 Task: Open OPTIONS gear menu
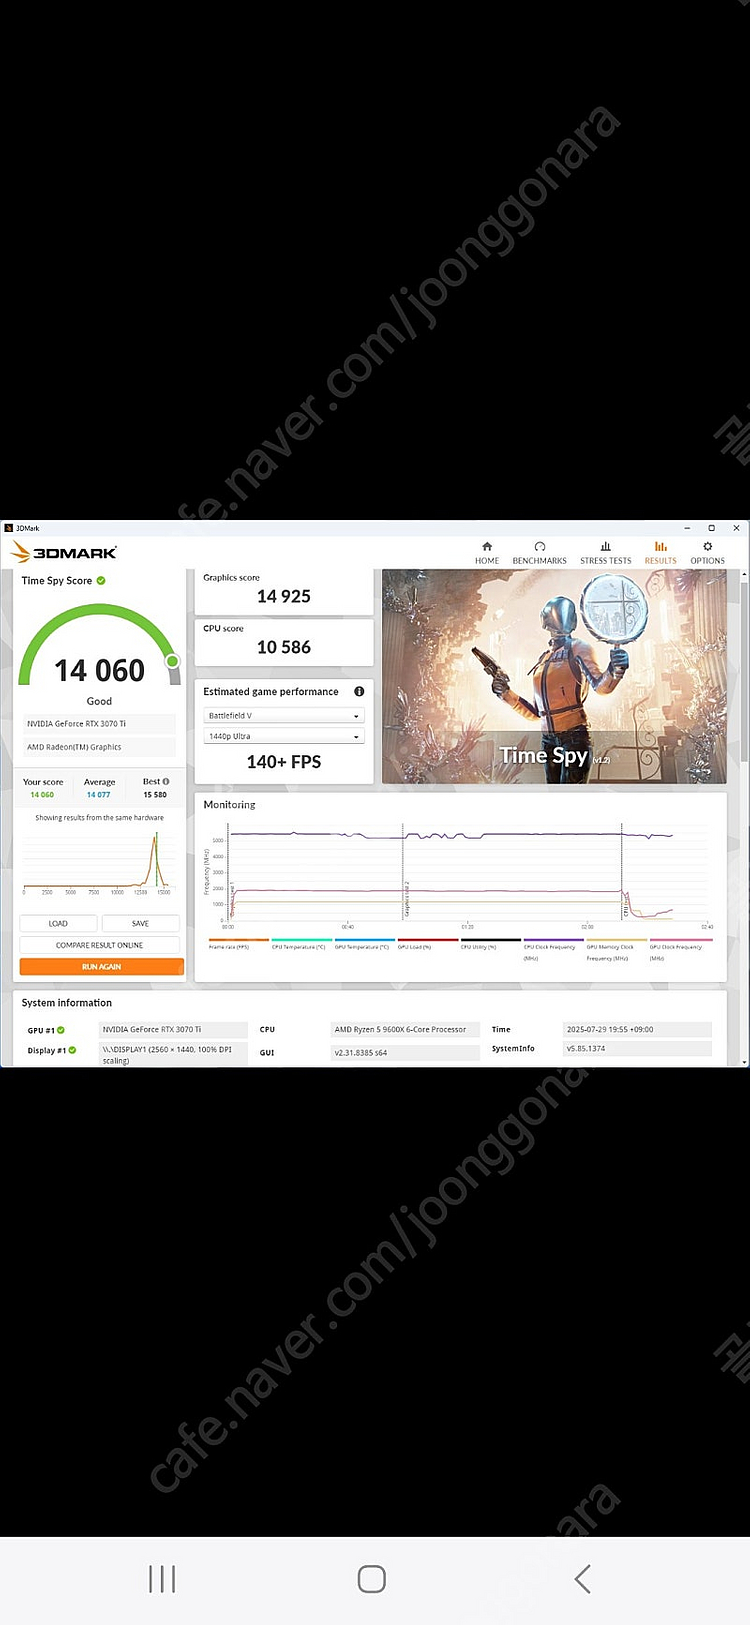(x=707, y=553)
